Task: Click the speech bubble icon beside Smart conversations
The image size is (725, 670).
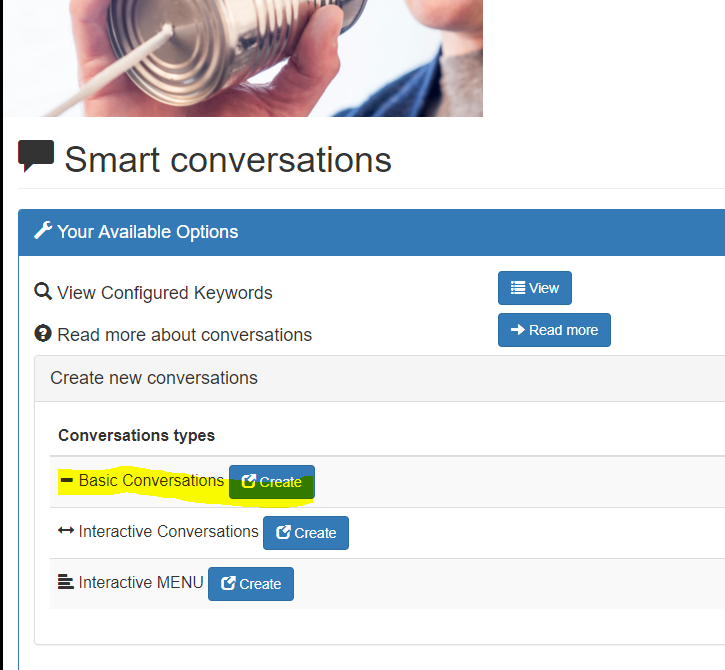Action: click(36, 156)
